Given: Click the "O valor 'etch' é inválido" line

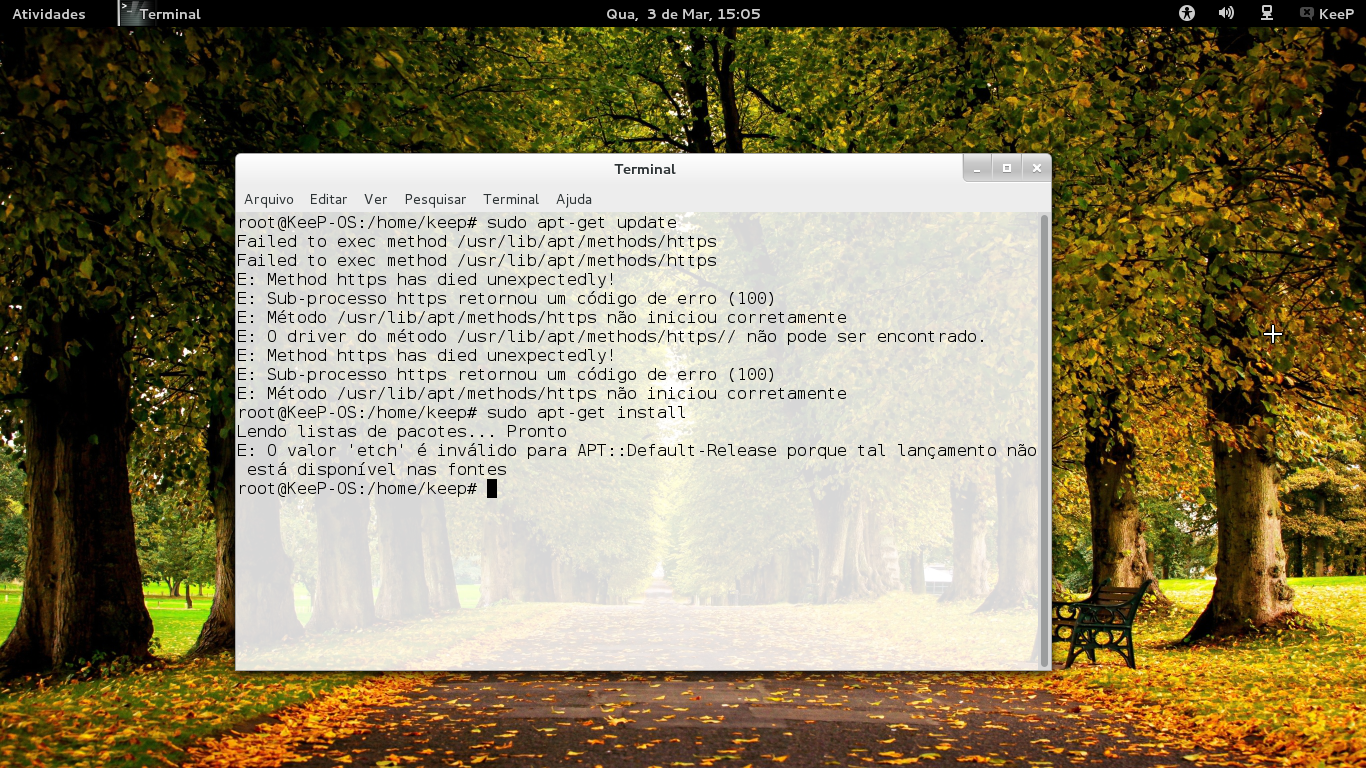Looking at the screenshot, I should point(637,450).
